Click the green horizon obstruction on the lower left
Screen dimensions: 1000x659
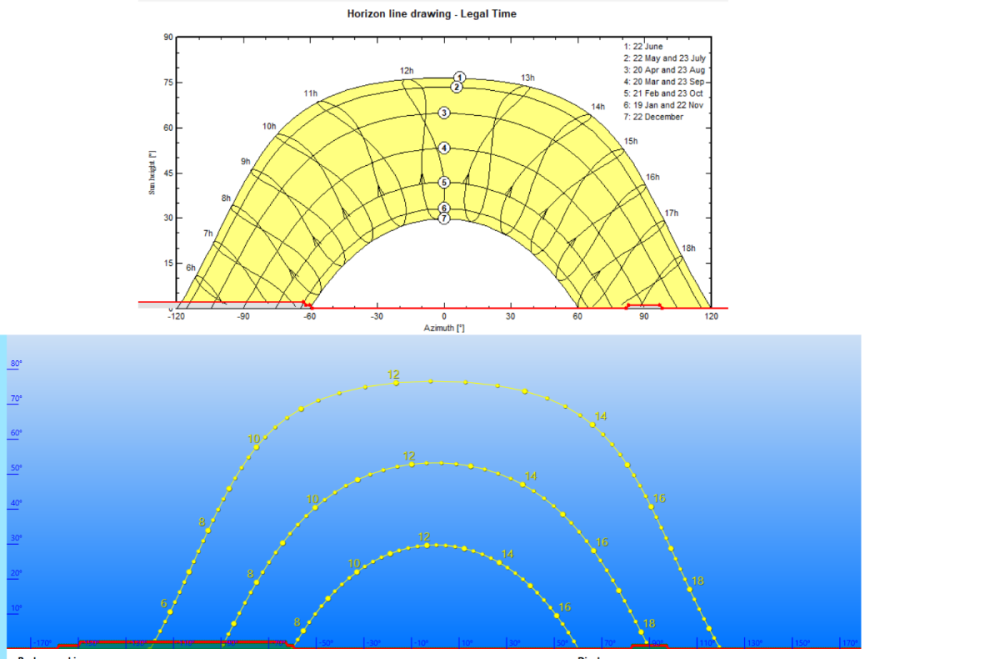pyautogui.click(x=200, y=644)
